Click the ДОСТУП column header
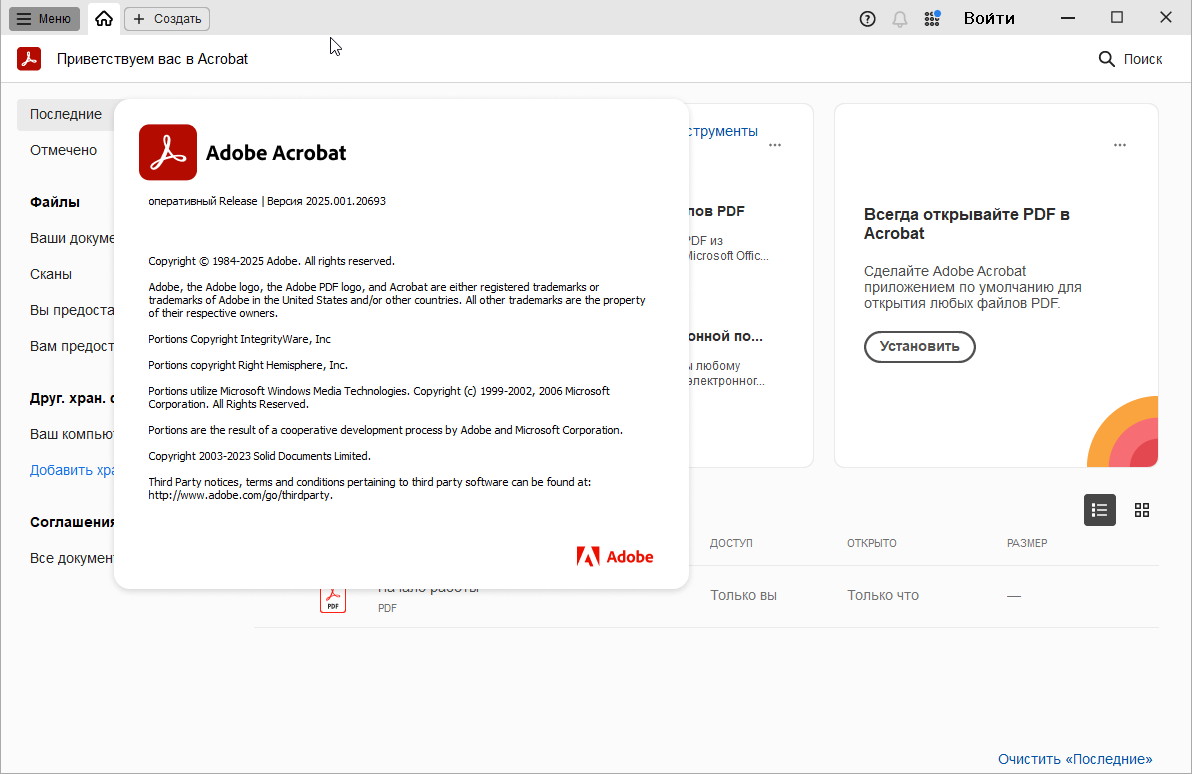 731,543
